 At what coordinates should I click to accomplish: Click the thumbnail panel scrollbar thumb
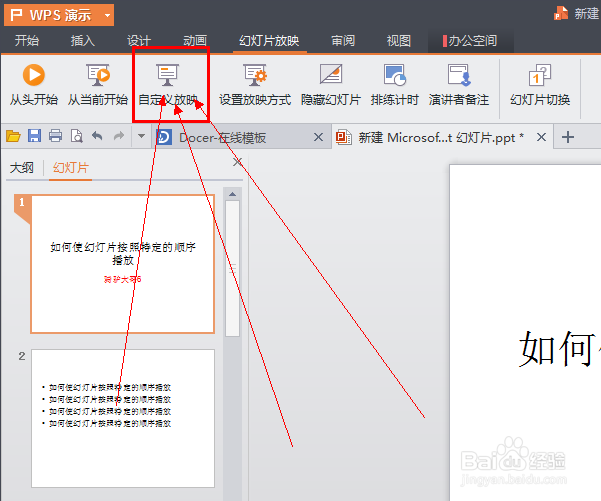coord(232,268)
